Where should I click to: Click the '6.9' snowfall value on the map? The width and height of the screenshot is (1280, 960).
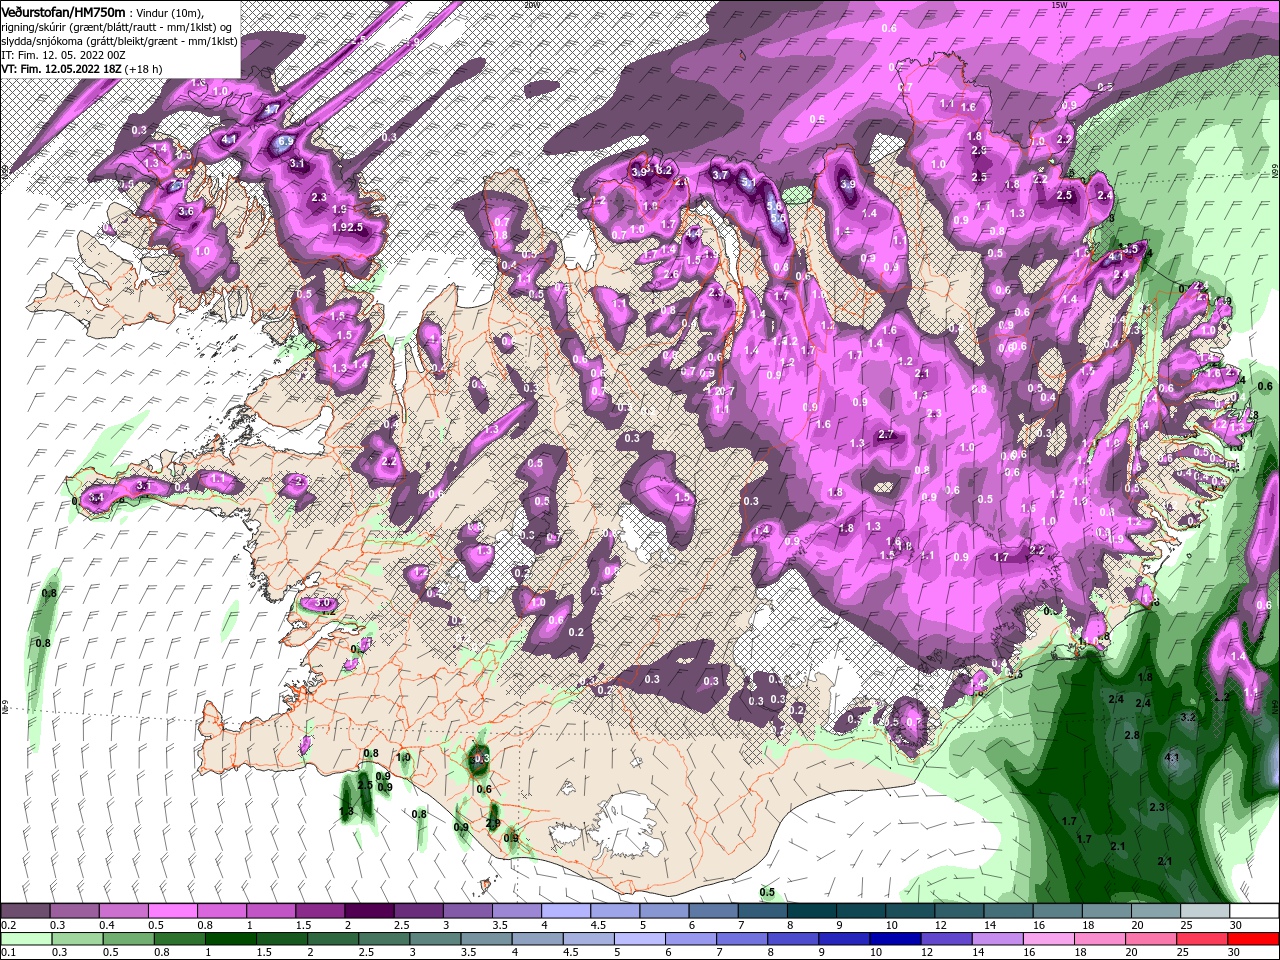285,143
